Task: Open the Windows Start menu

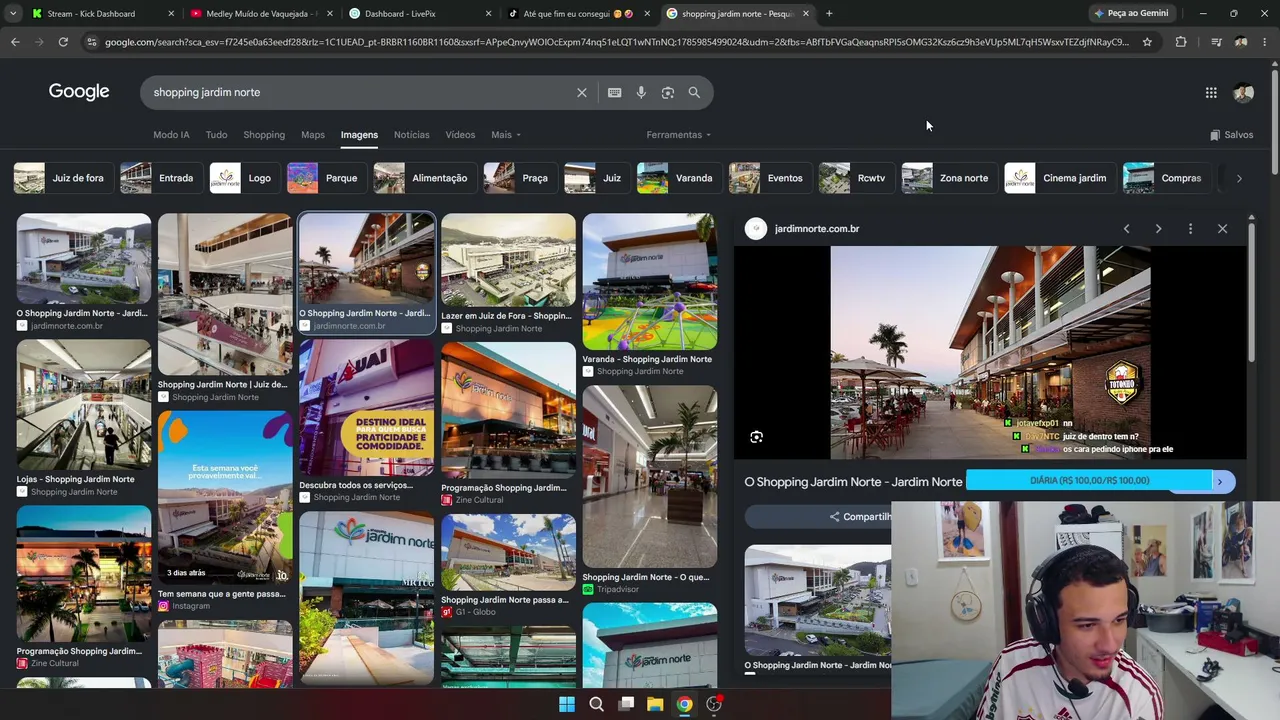Action: tap(567, 704)
